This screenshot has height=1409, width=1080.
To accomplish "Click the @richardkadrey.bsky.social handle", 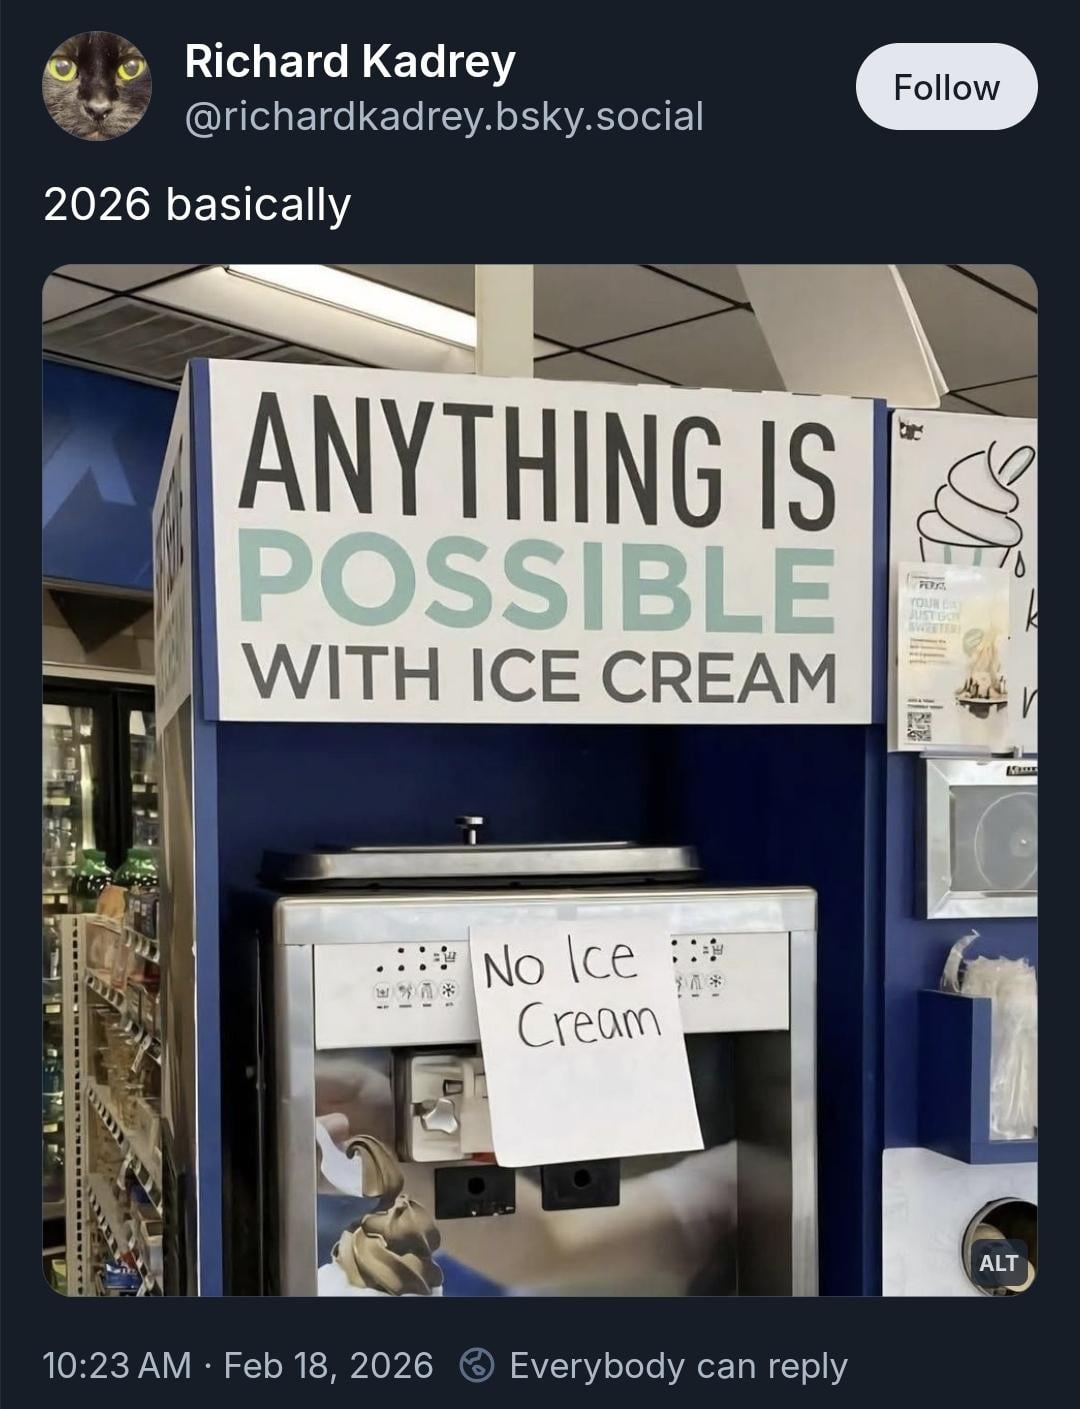I will click(x=444, y=116).
